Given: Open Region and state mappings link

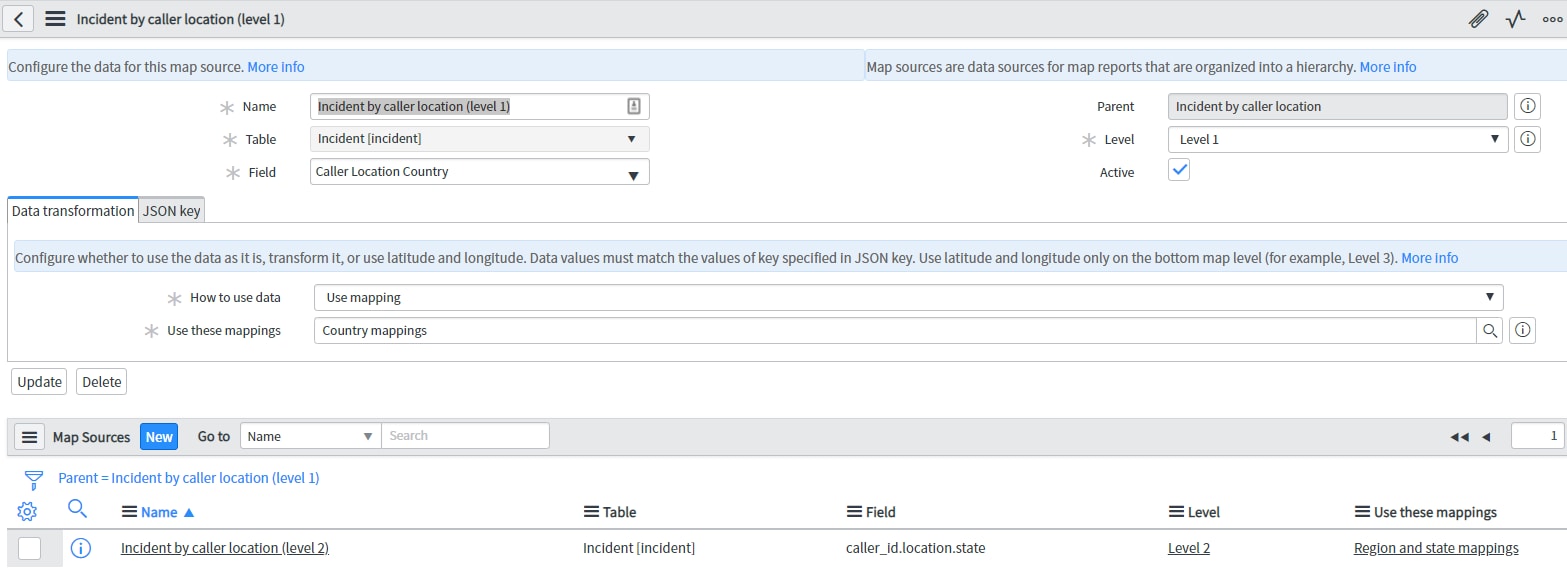Looking at the screenshot, I should [x=1436, y=548].
